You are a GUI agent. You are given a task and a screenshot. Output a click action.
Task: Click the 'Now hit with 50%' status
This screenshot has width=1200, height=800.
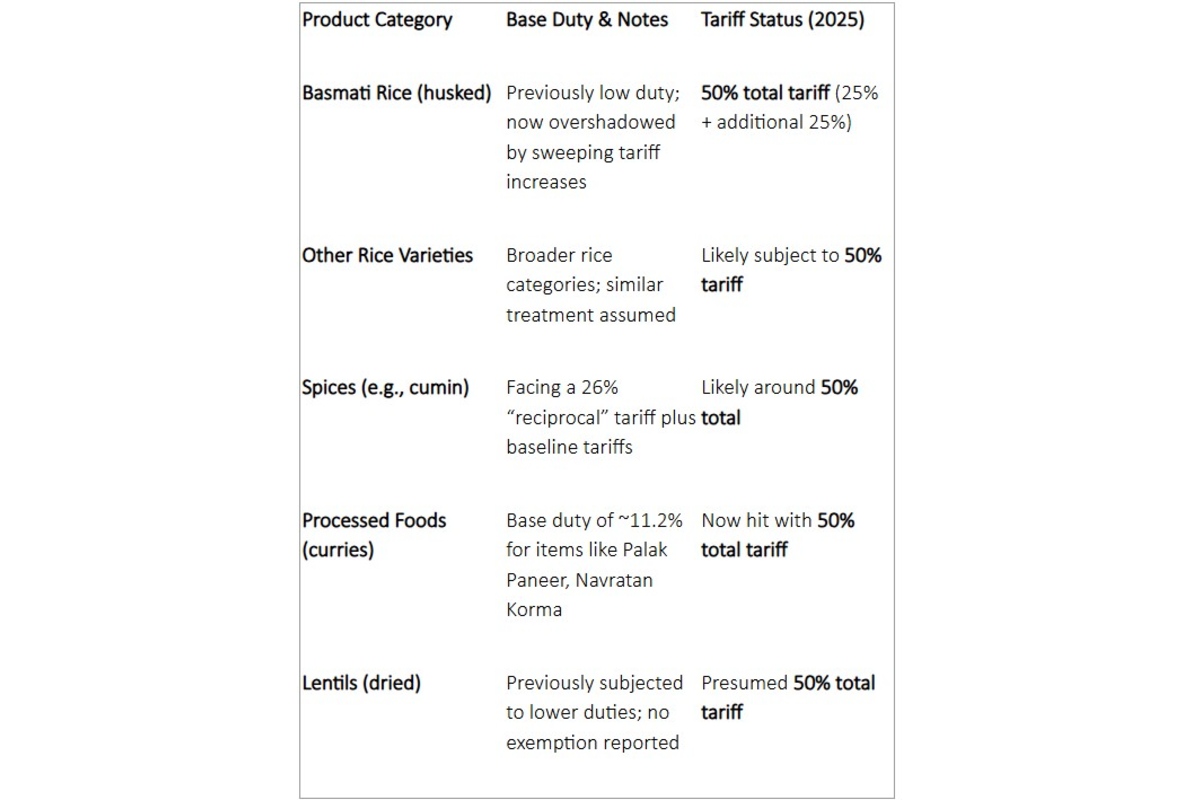(x=777, y=521)
